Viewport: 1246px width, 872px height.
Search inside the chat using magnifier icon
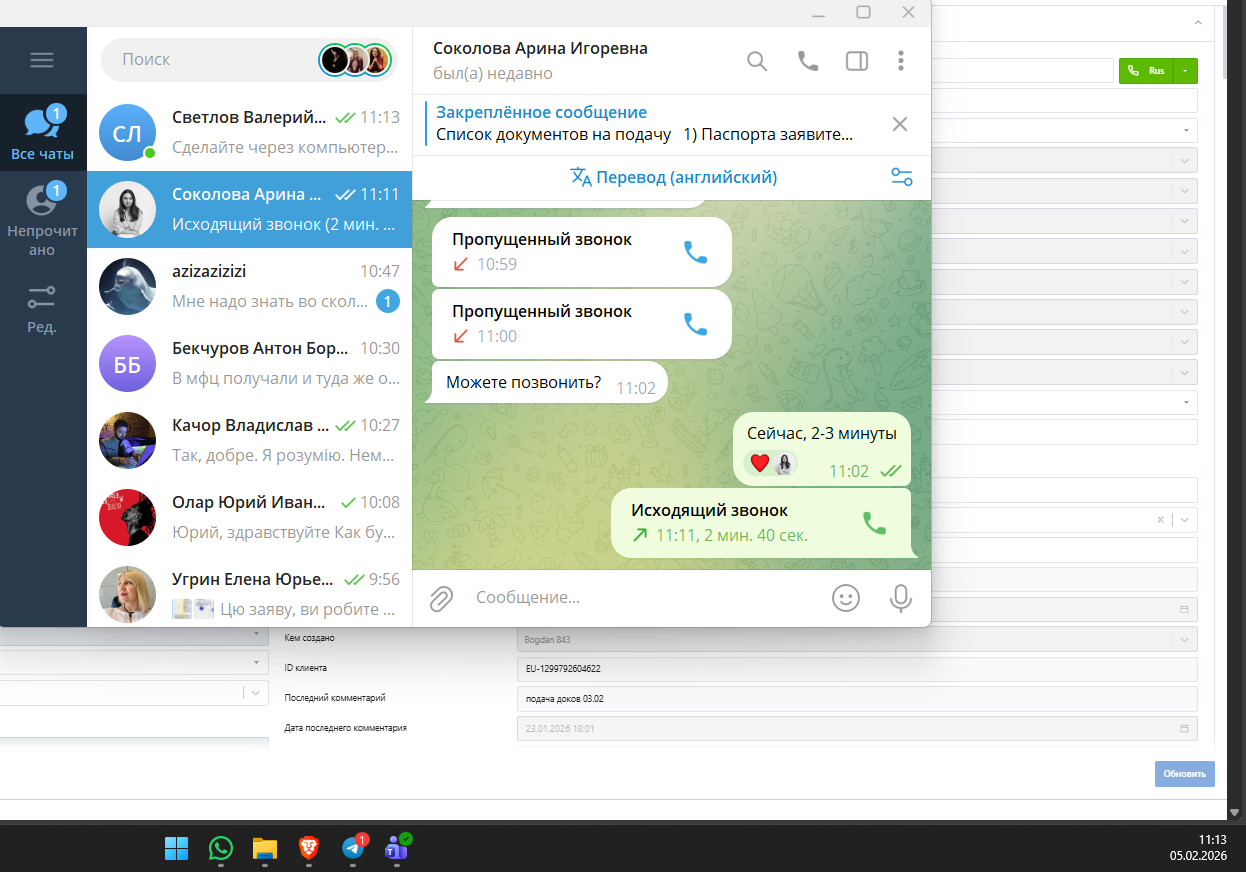[x=757, y=61]
